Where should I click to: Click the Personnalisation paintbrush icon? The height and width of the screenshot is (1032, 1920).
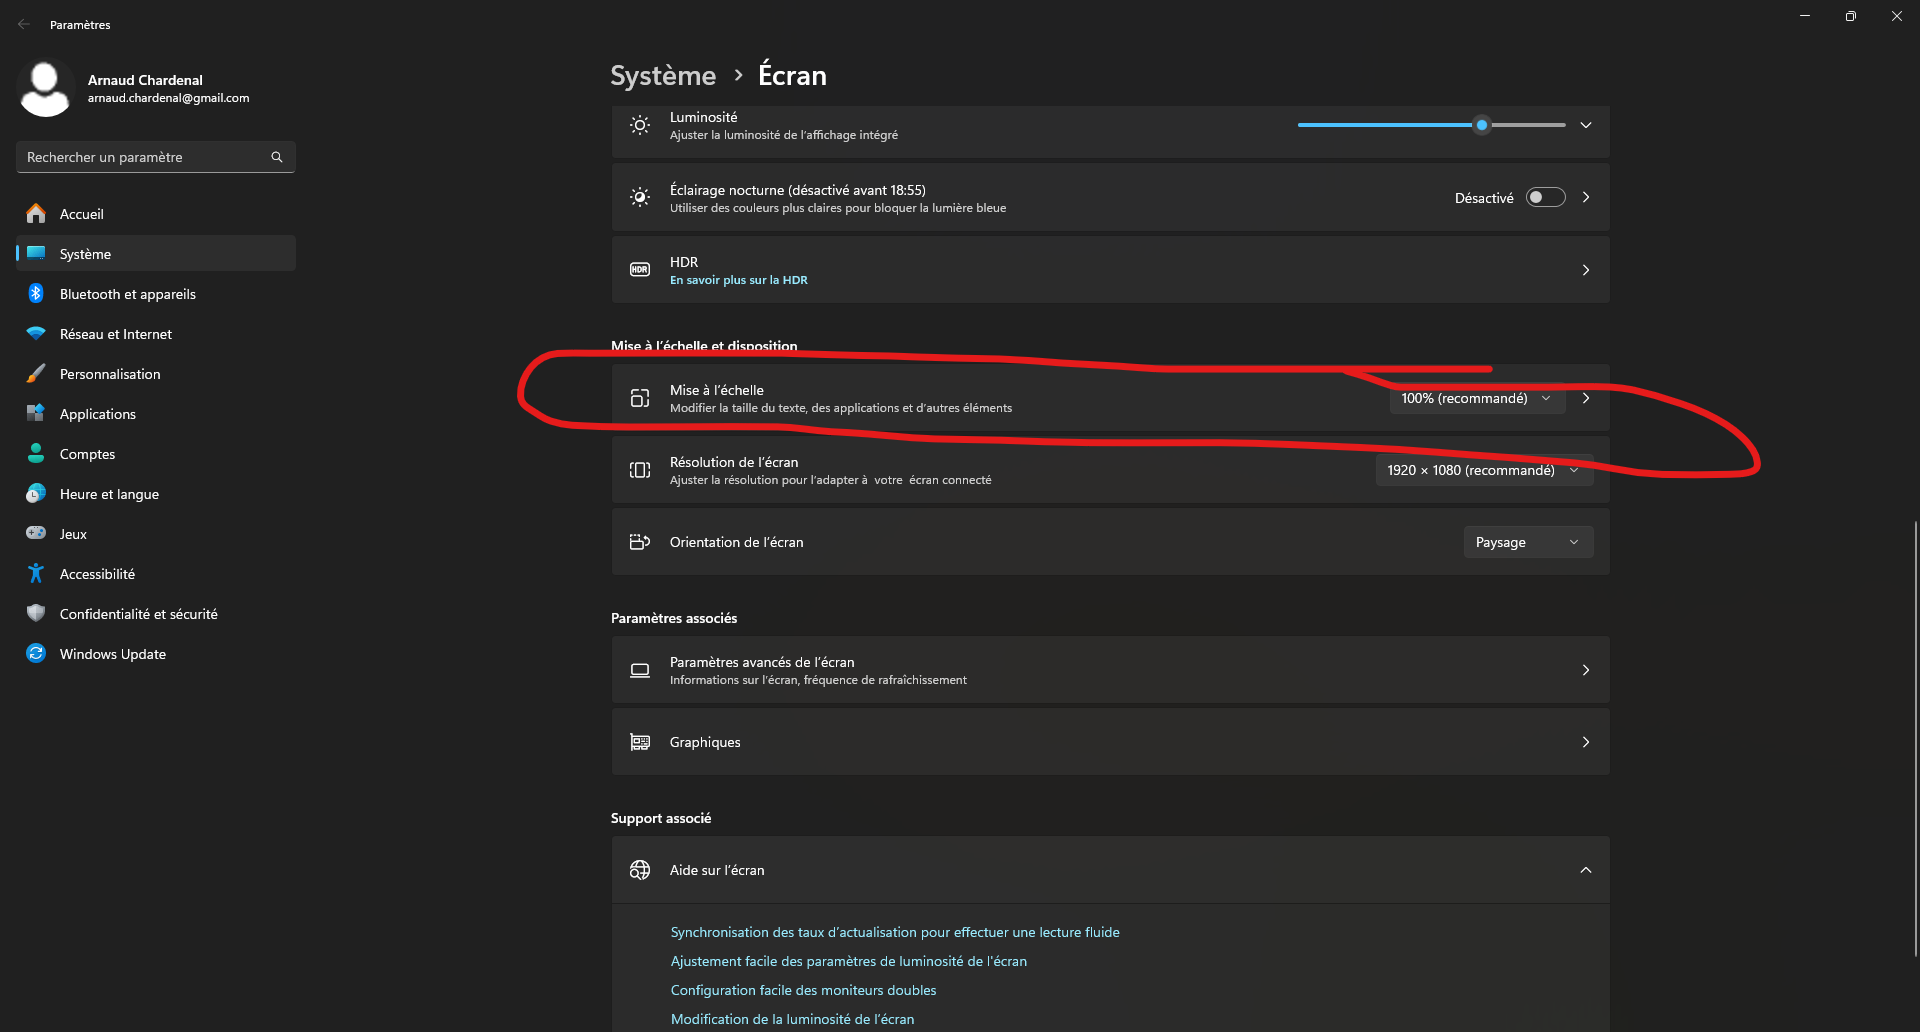pyautogui.click(x=36, y=374)
